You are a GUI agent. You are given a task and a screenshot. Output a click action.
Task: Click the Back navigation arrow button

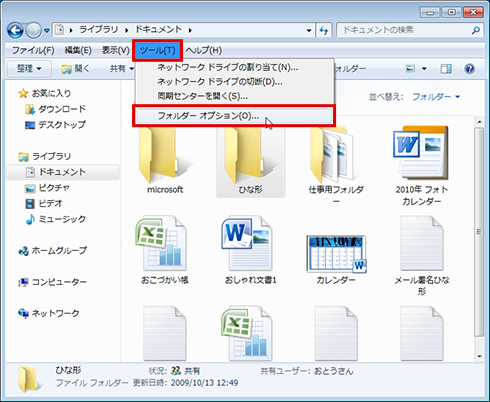pyautogui.click(x=15, y=31)
